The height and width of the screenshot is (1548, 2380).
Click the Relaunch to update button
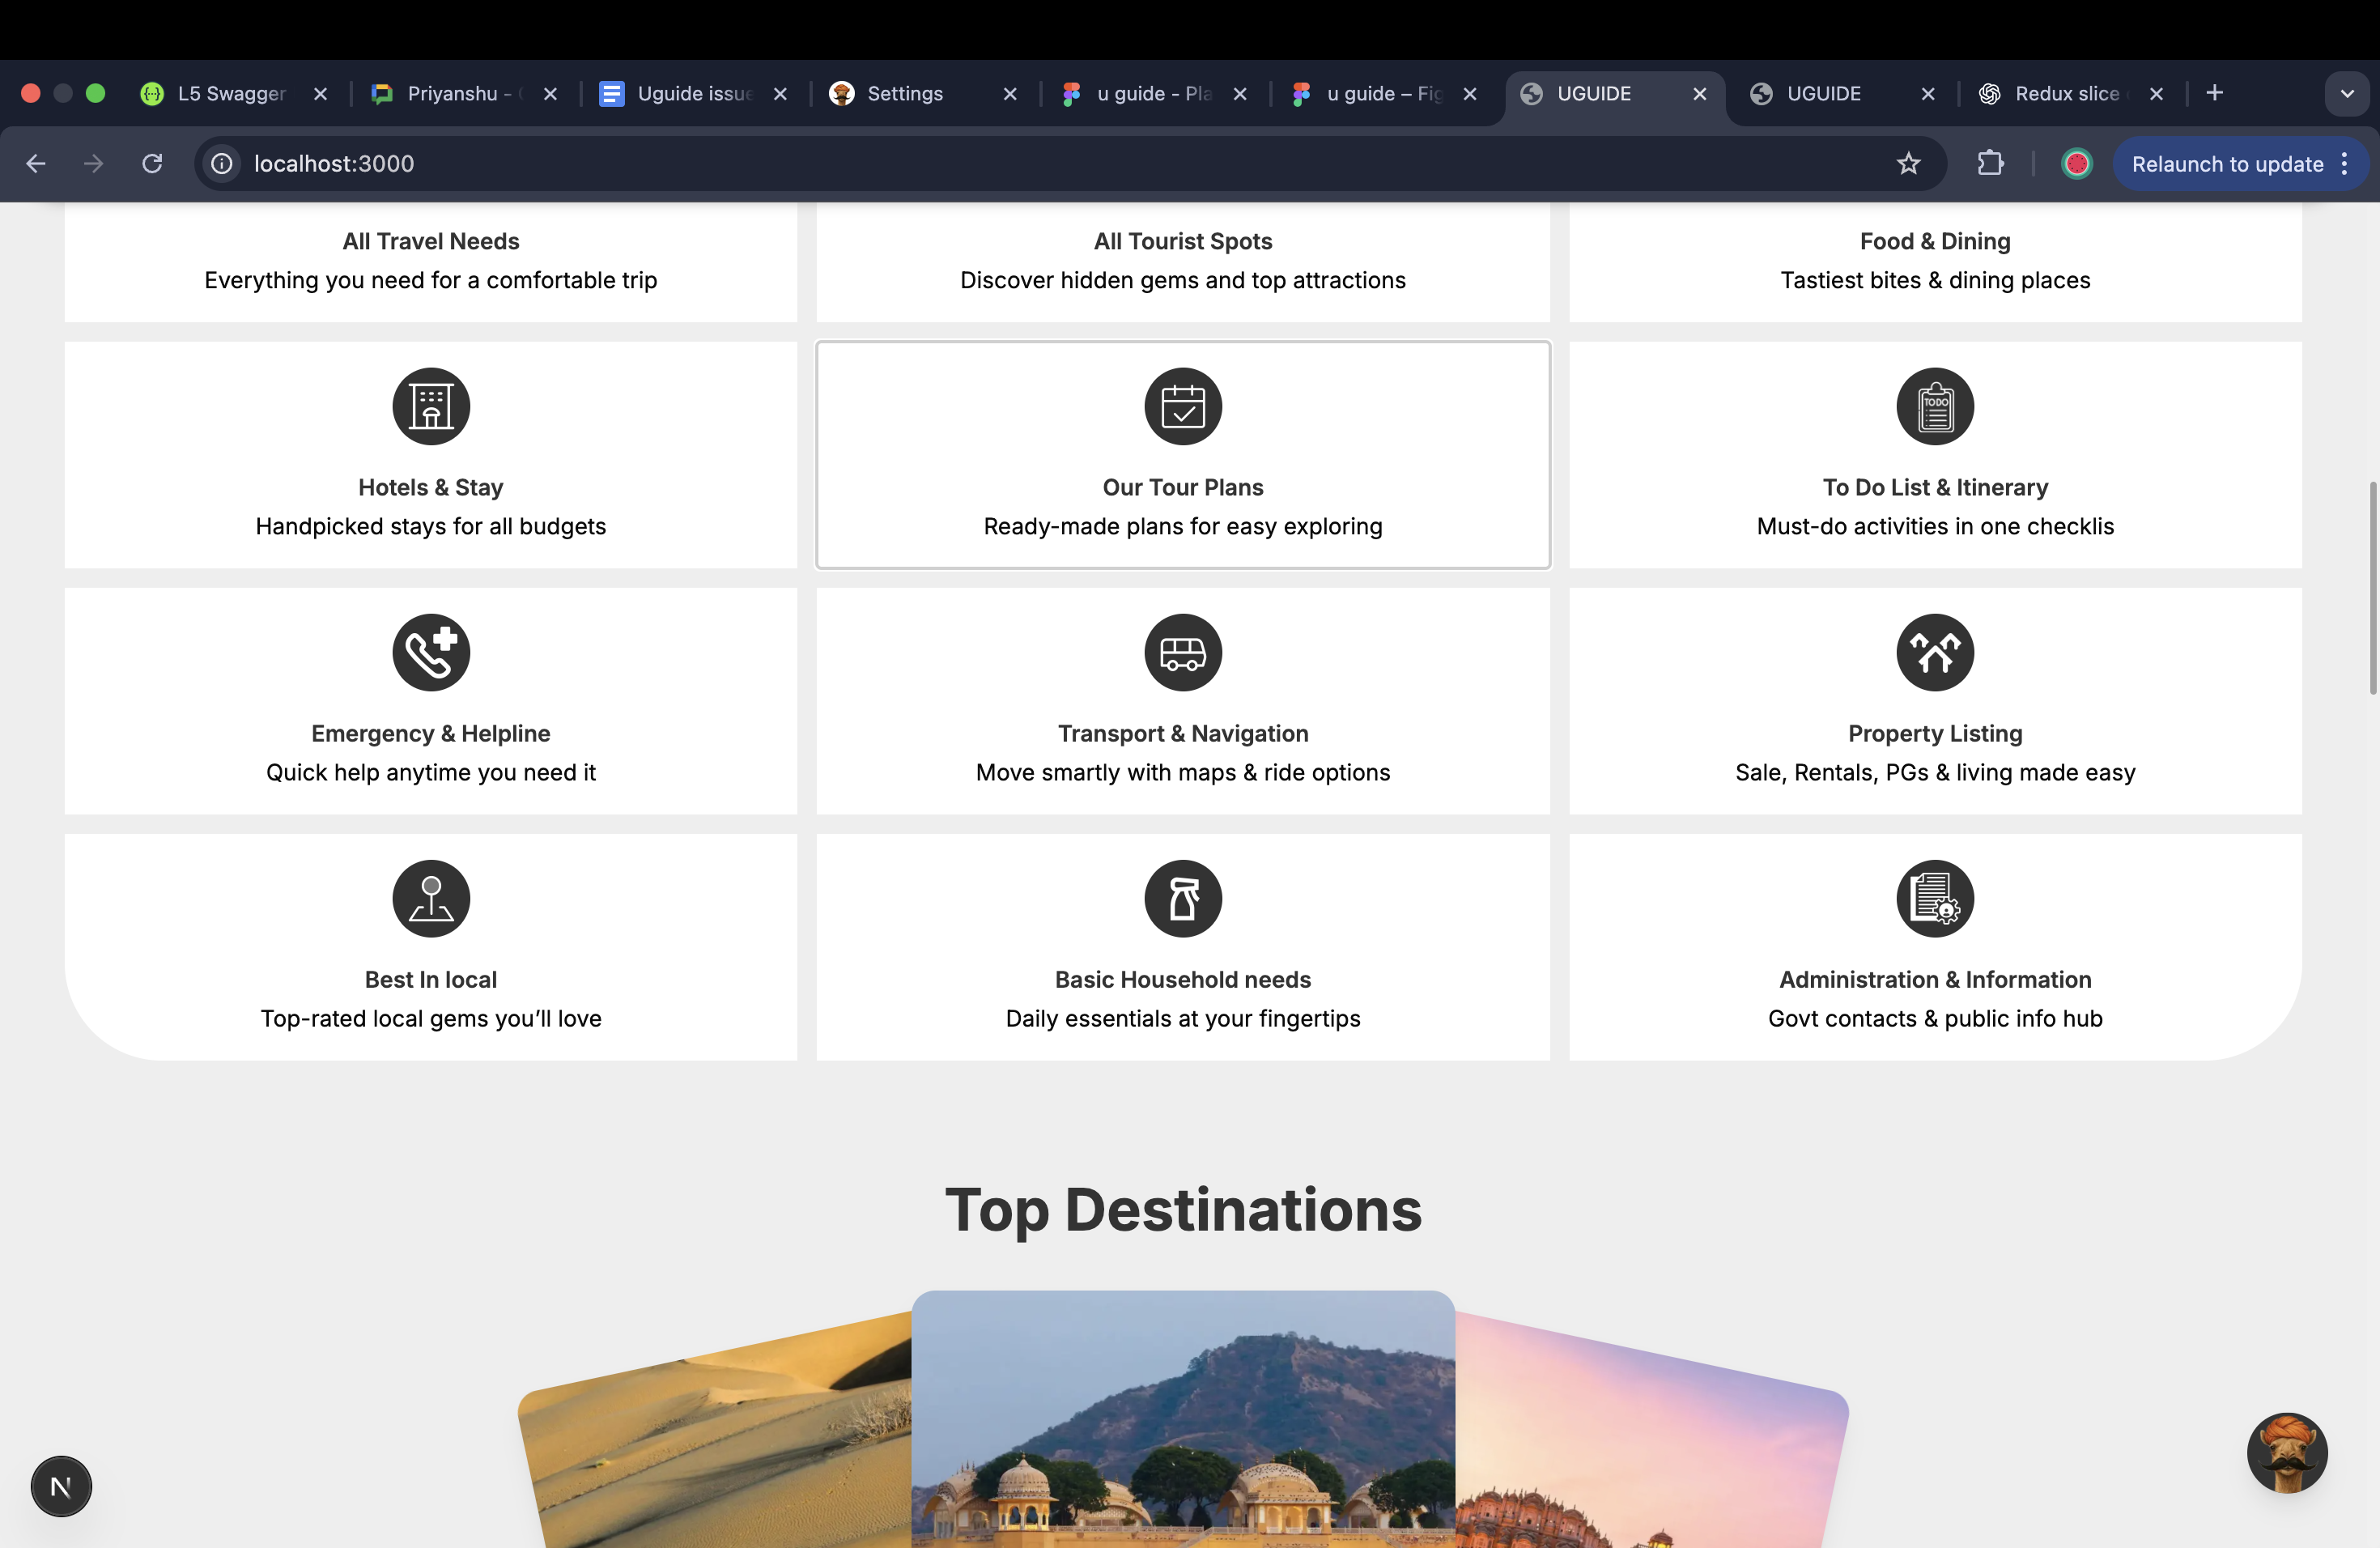(2227, 164)
